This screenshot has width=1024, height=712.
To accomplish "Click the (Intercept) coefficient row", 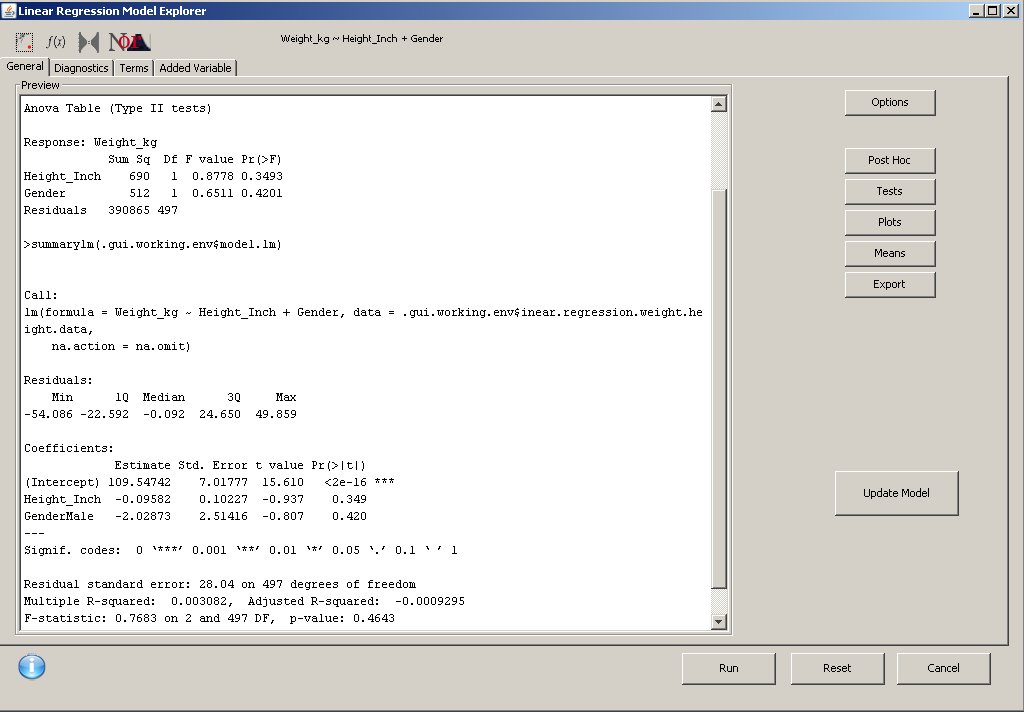I will (x=209, y=482).
